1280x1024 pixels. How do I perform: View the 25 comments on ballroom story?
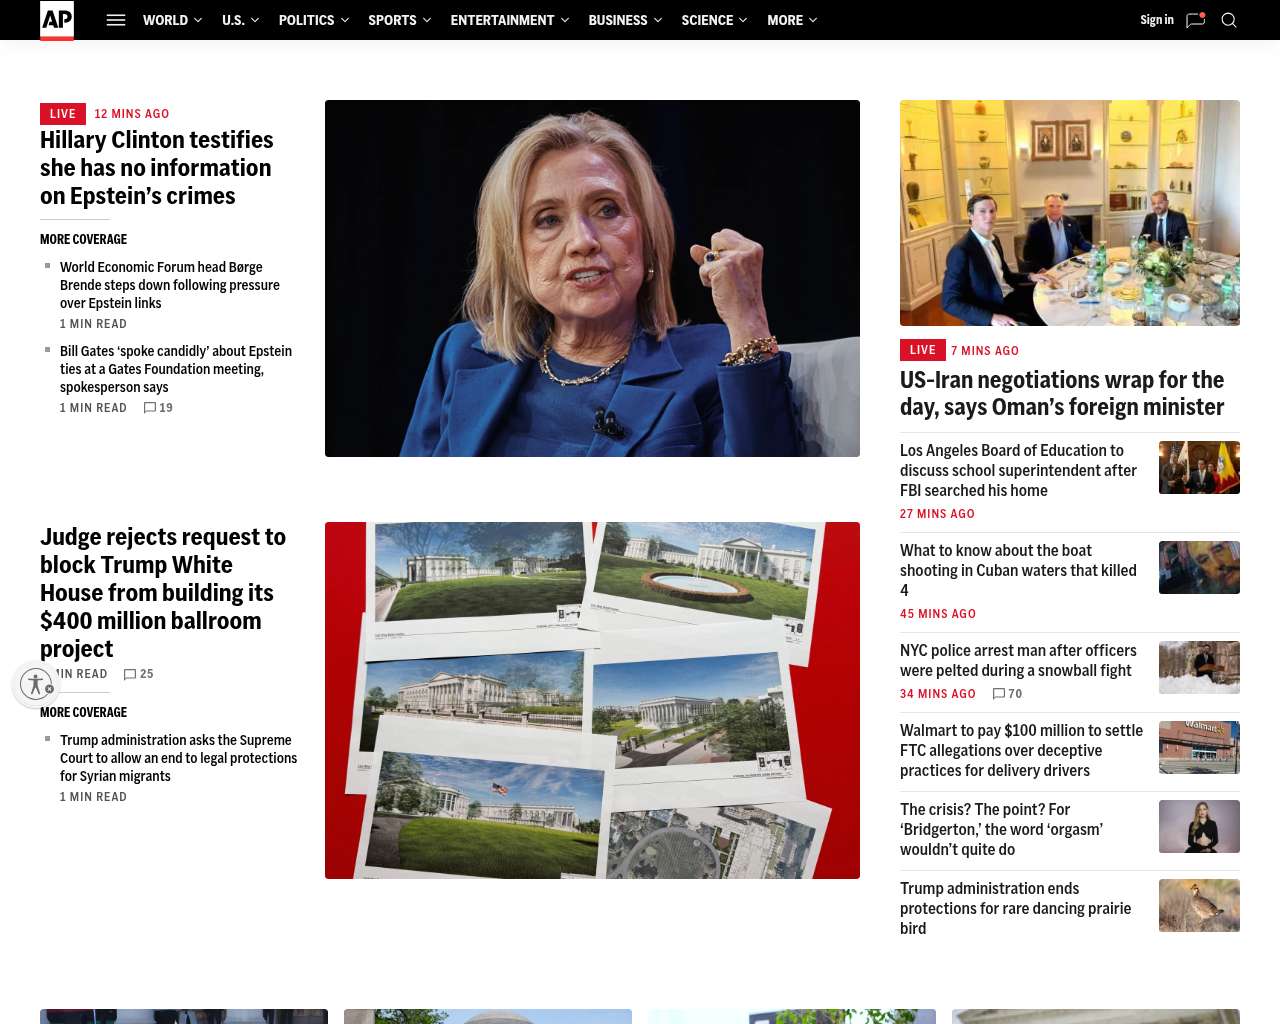click(x=138, y=674)
